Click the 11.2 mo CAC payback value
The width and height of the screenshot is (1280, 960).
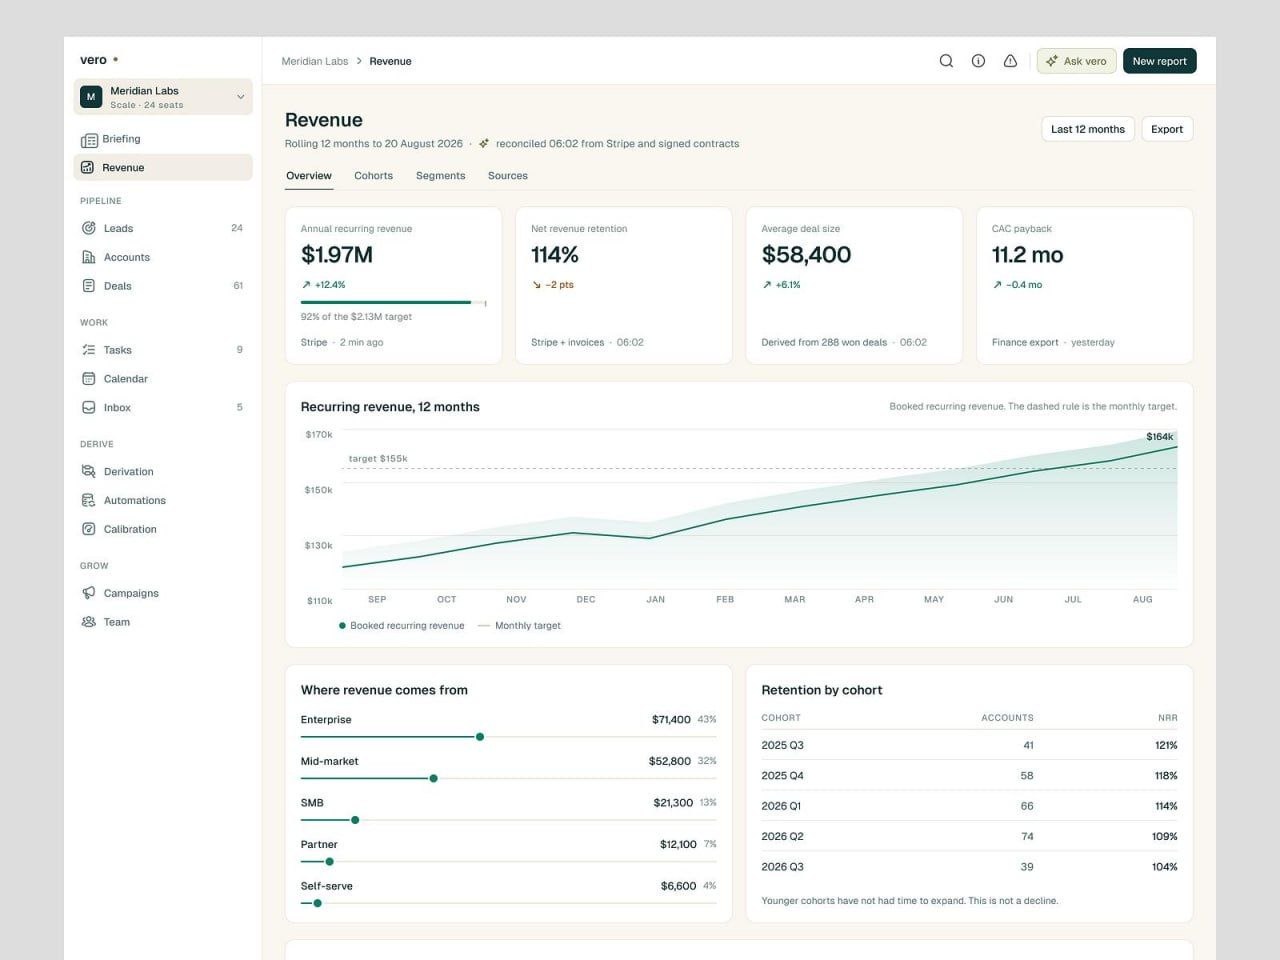point(1027,255)
